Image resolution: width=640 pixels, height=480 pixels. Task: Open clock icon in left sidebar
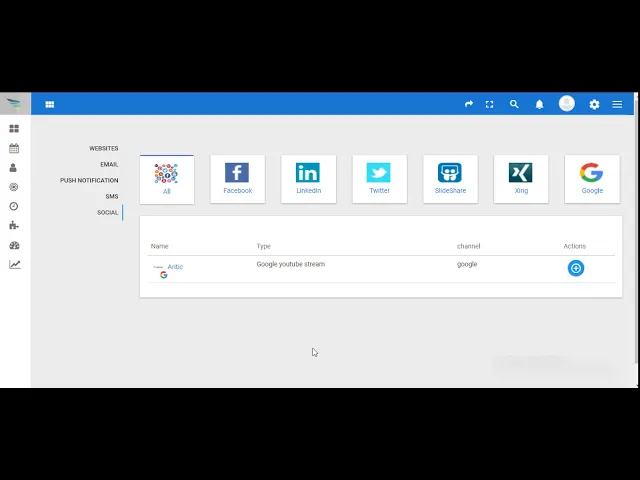pyautogui.click(x=13, y=206)
